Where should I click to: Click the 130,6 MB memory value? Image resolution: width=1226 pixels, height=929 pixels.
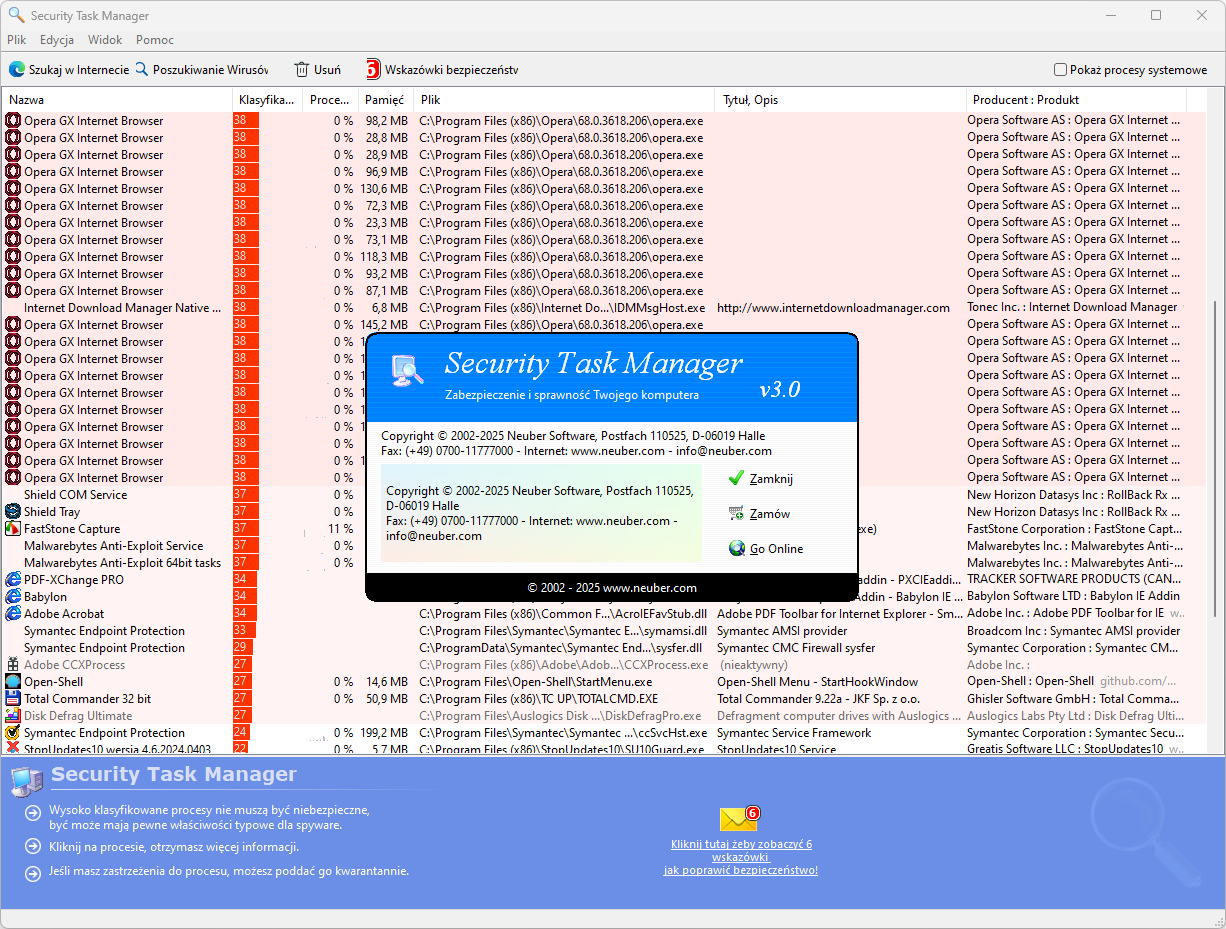(384, 189)
